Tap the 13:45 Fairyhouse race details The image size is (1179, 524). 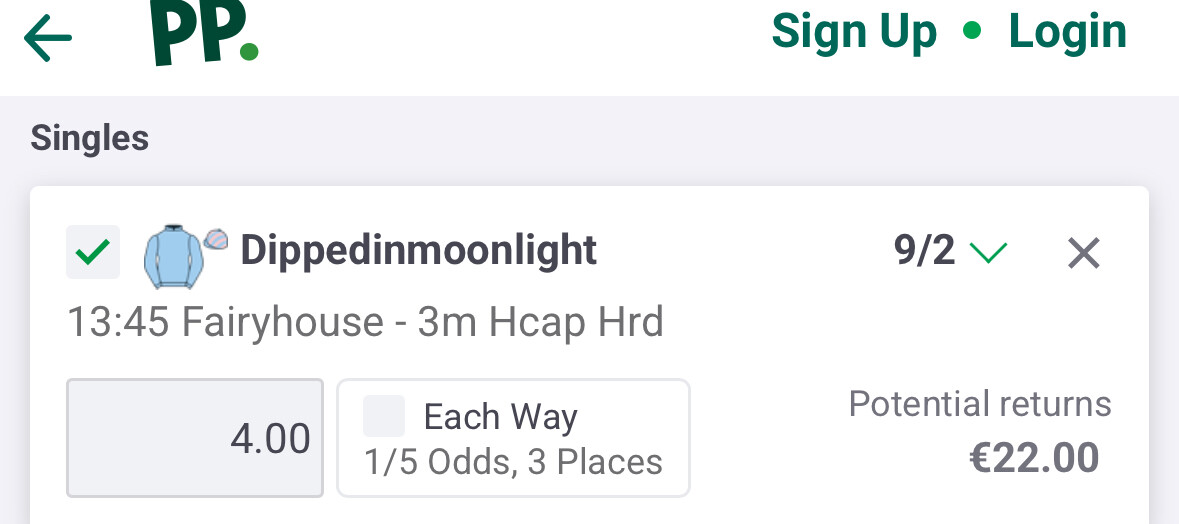coord(365,322)
